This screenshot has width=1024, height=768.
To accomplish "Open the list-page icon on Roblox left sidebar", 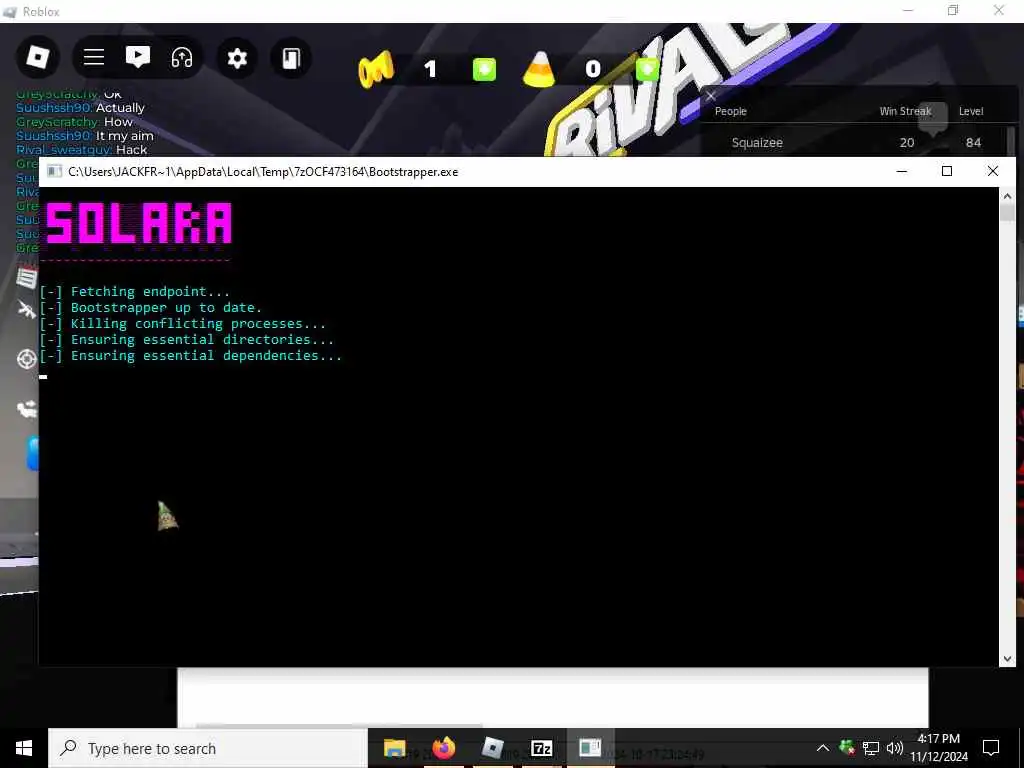I will [x=27, y=278].
